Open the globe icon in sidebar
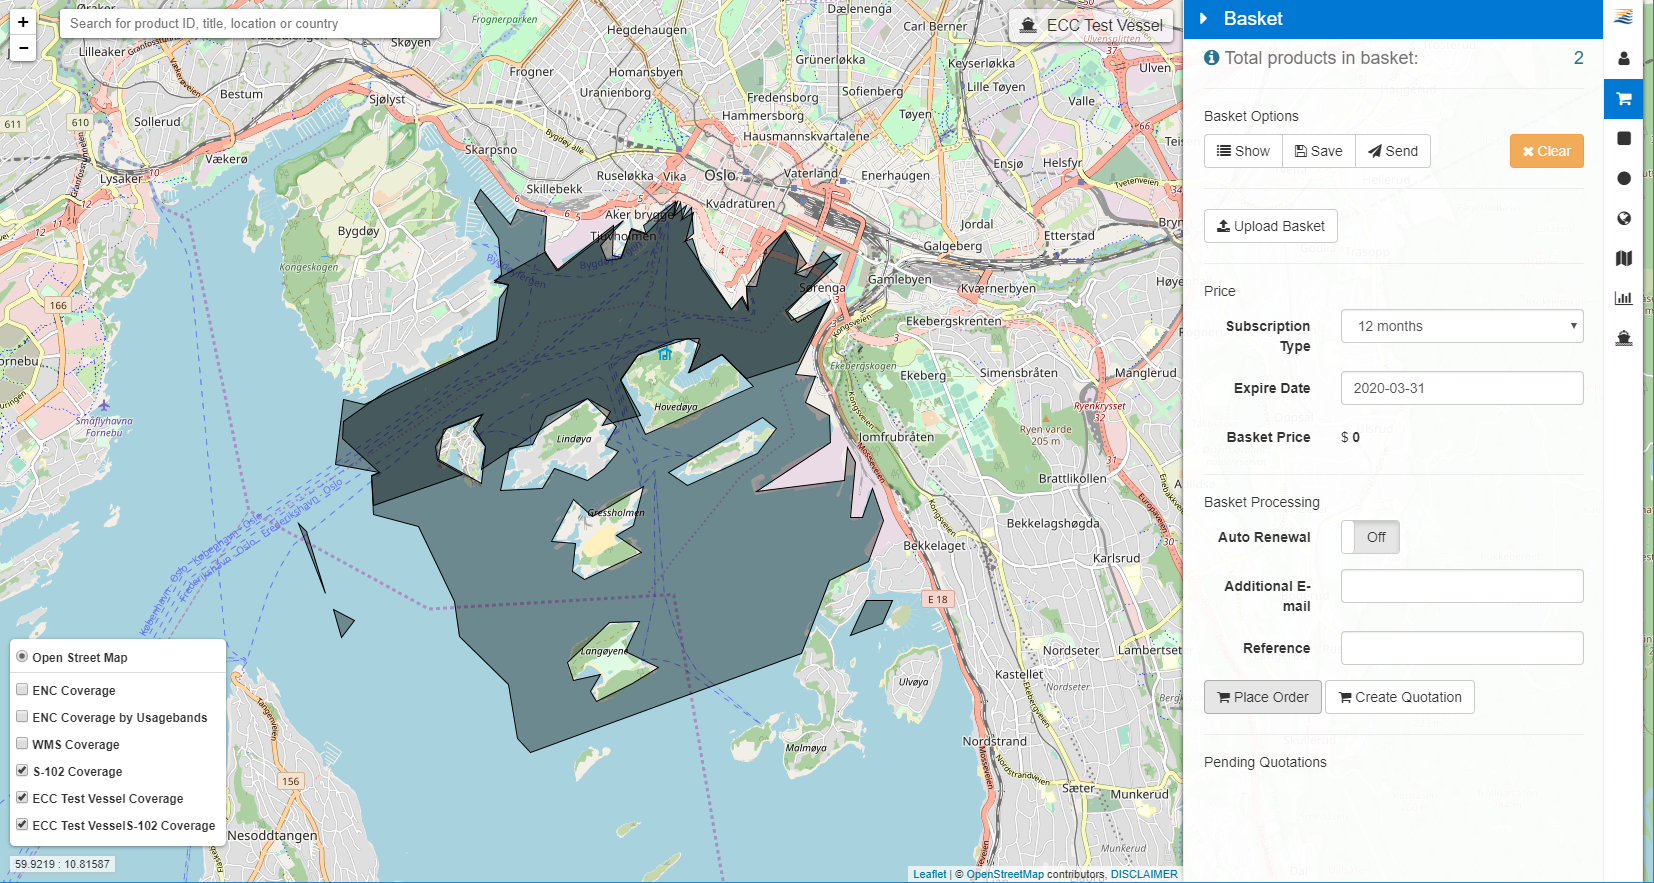 tap(1623, 218)
